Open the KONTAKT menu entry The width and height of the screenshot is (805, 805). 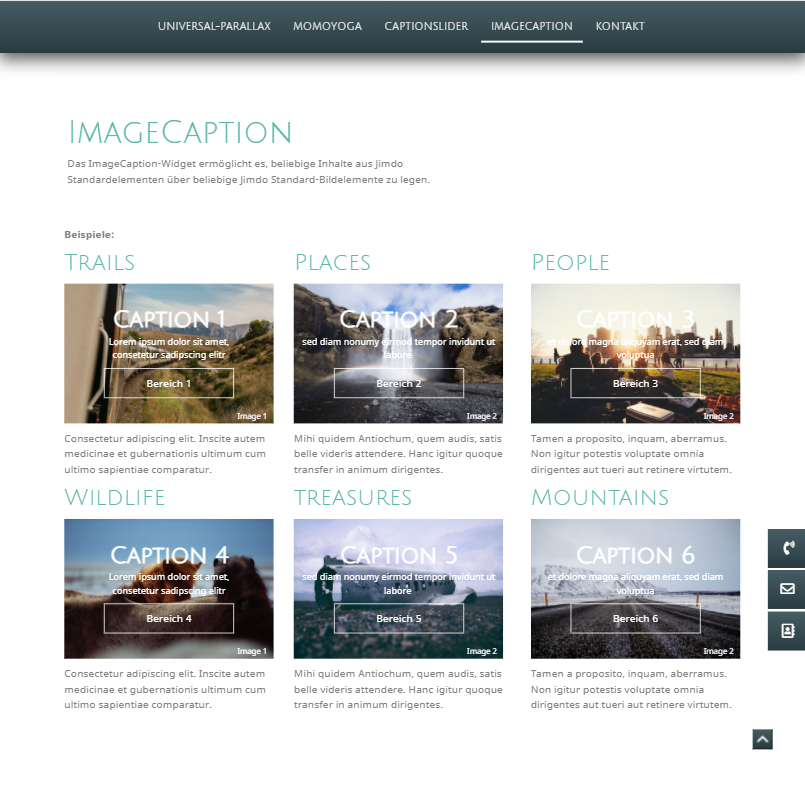pos(620,27)
